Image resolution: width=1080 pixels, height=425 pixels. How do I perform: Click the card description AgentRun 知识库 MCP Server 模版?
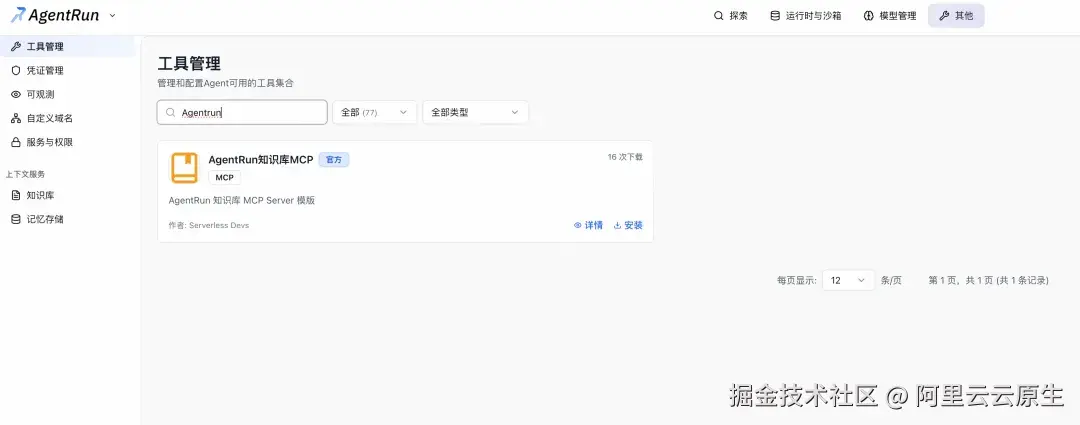[242, 200]
